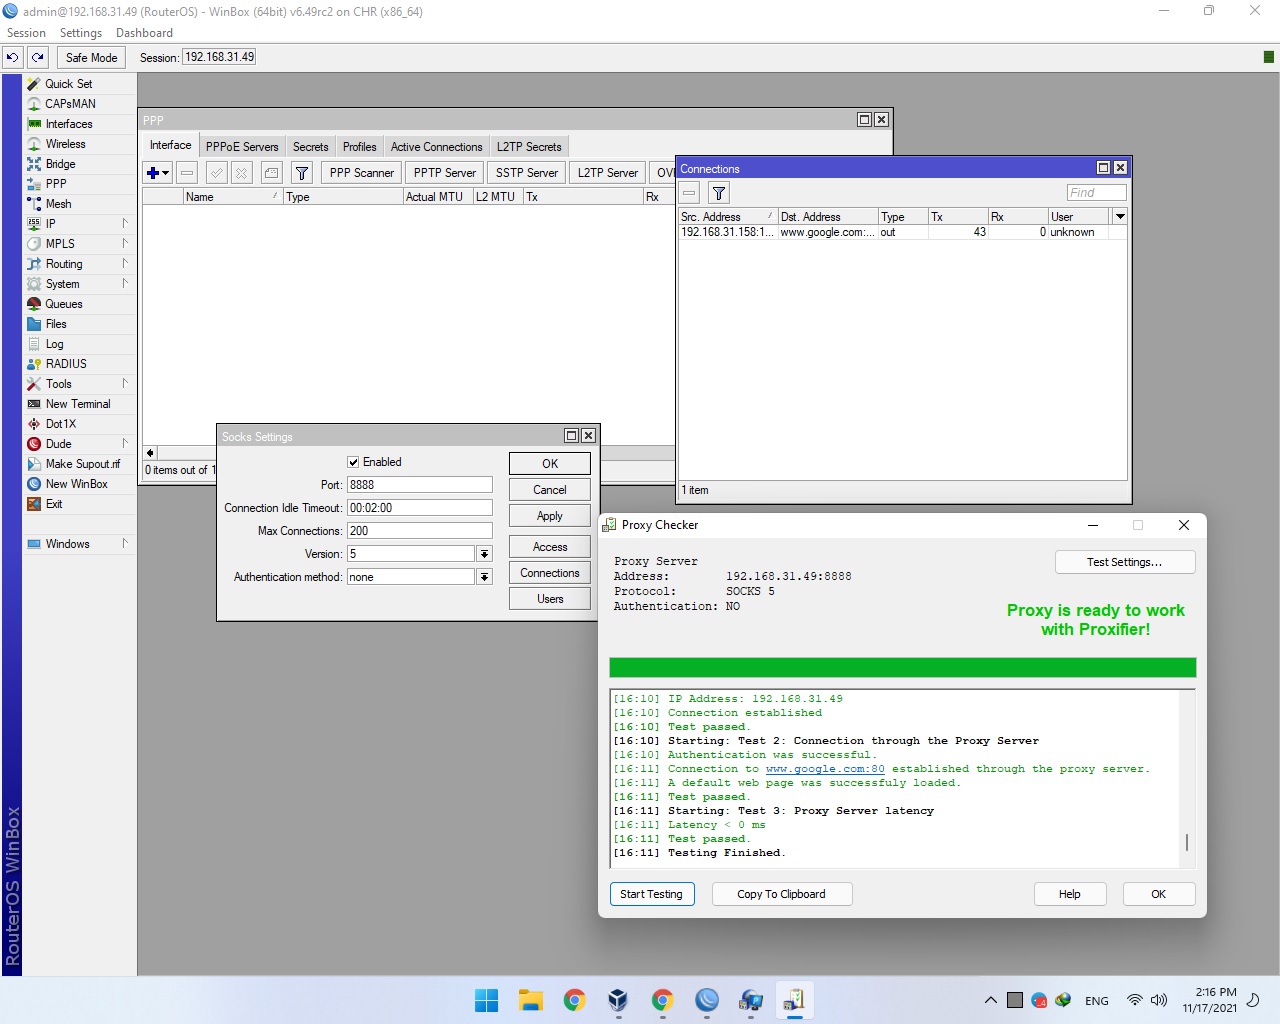Follow the www.google.com:80 link in the log
This screenshot has height=1024, width=1280.
(825, 769)
